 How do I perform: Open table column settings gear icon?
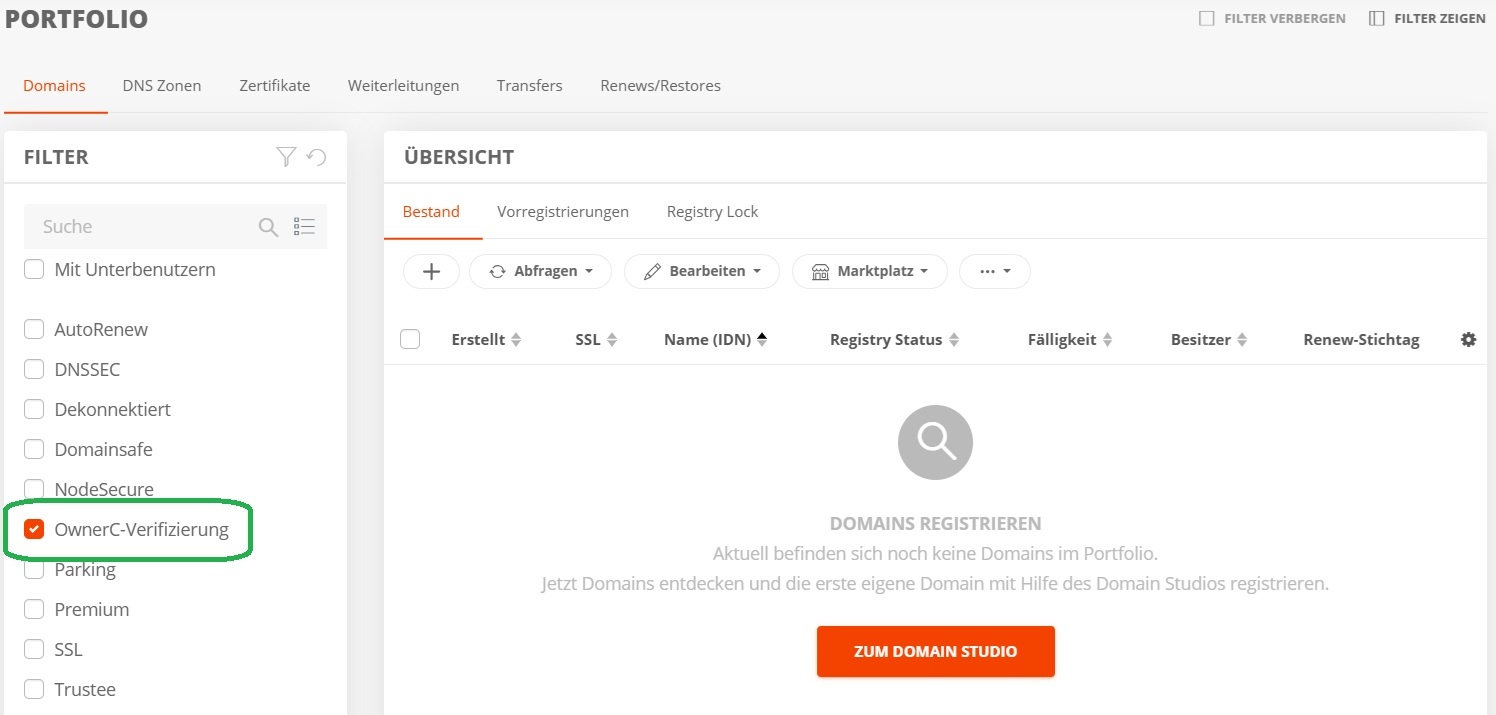(1468, 340)
